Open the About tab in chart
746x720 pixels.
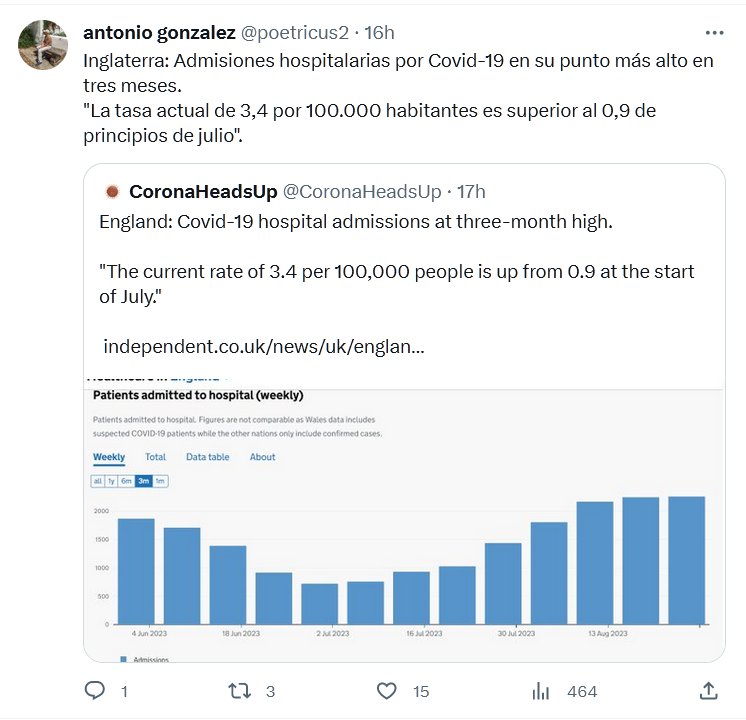(262, 457)
